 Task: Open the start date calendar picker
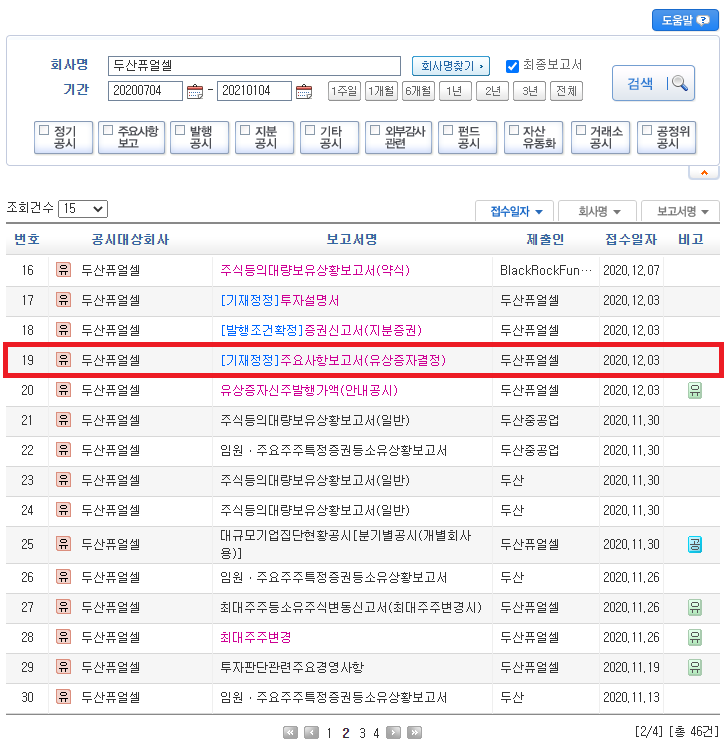pos(195,91)
